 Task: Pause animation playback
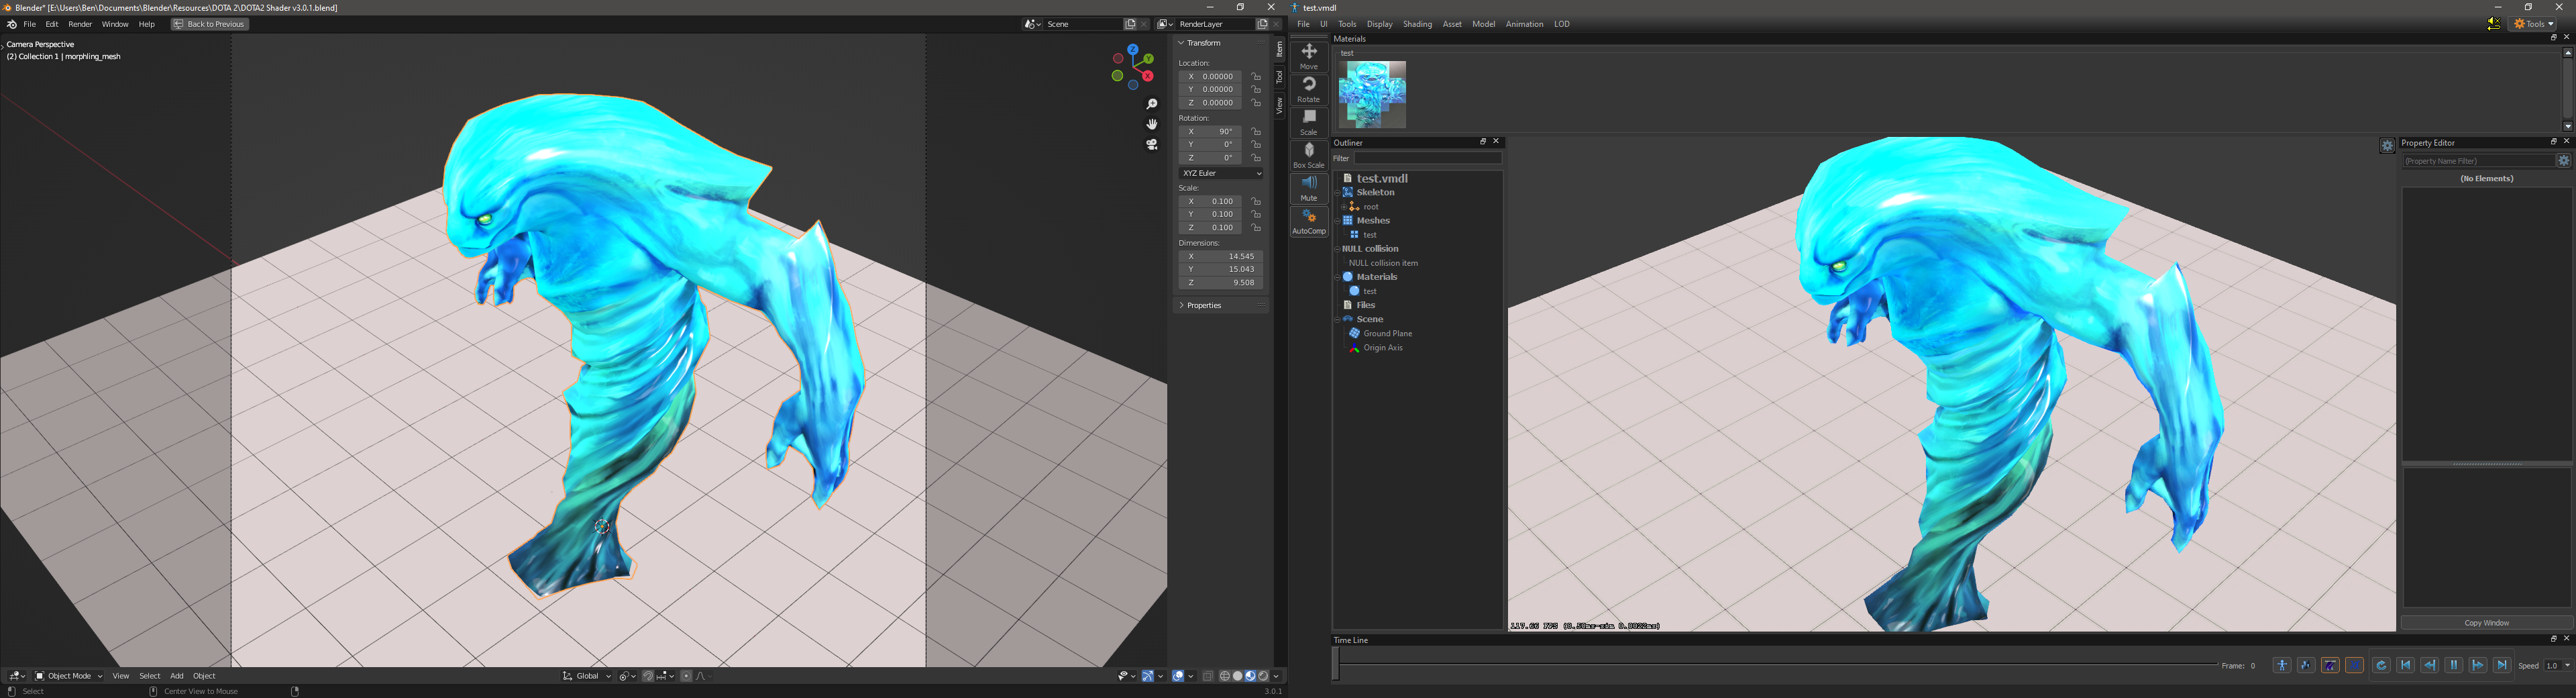coord(2454,666)
